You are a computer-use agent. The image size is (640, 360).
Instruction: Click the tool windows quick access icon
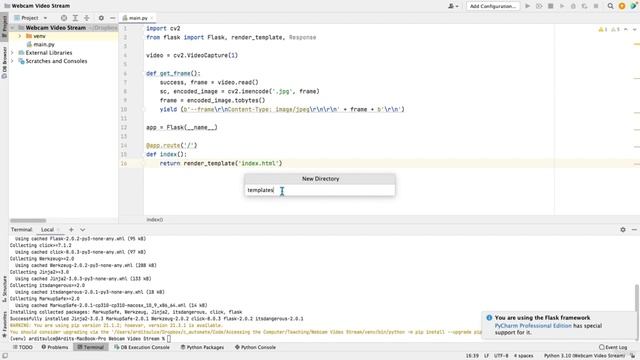pyautogui.click(x=4, y=356)
